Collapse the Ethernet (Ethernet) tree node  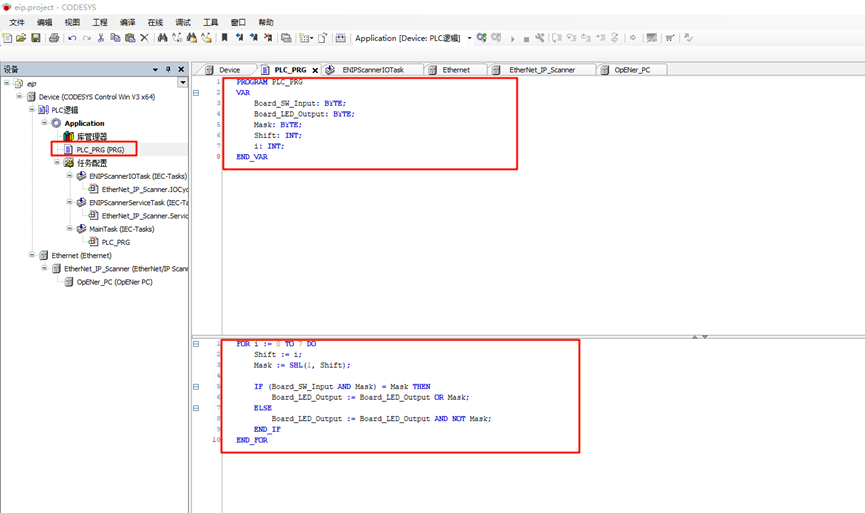(32, 255)
